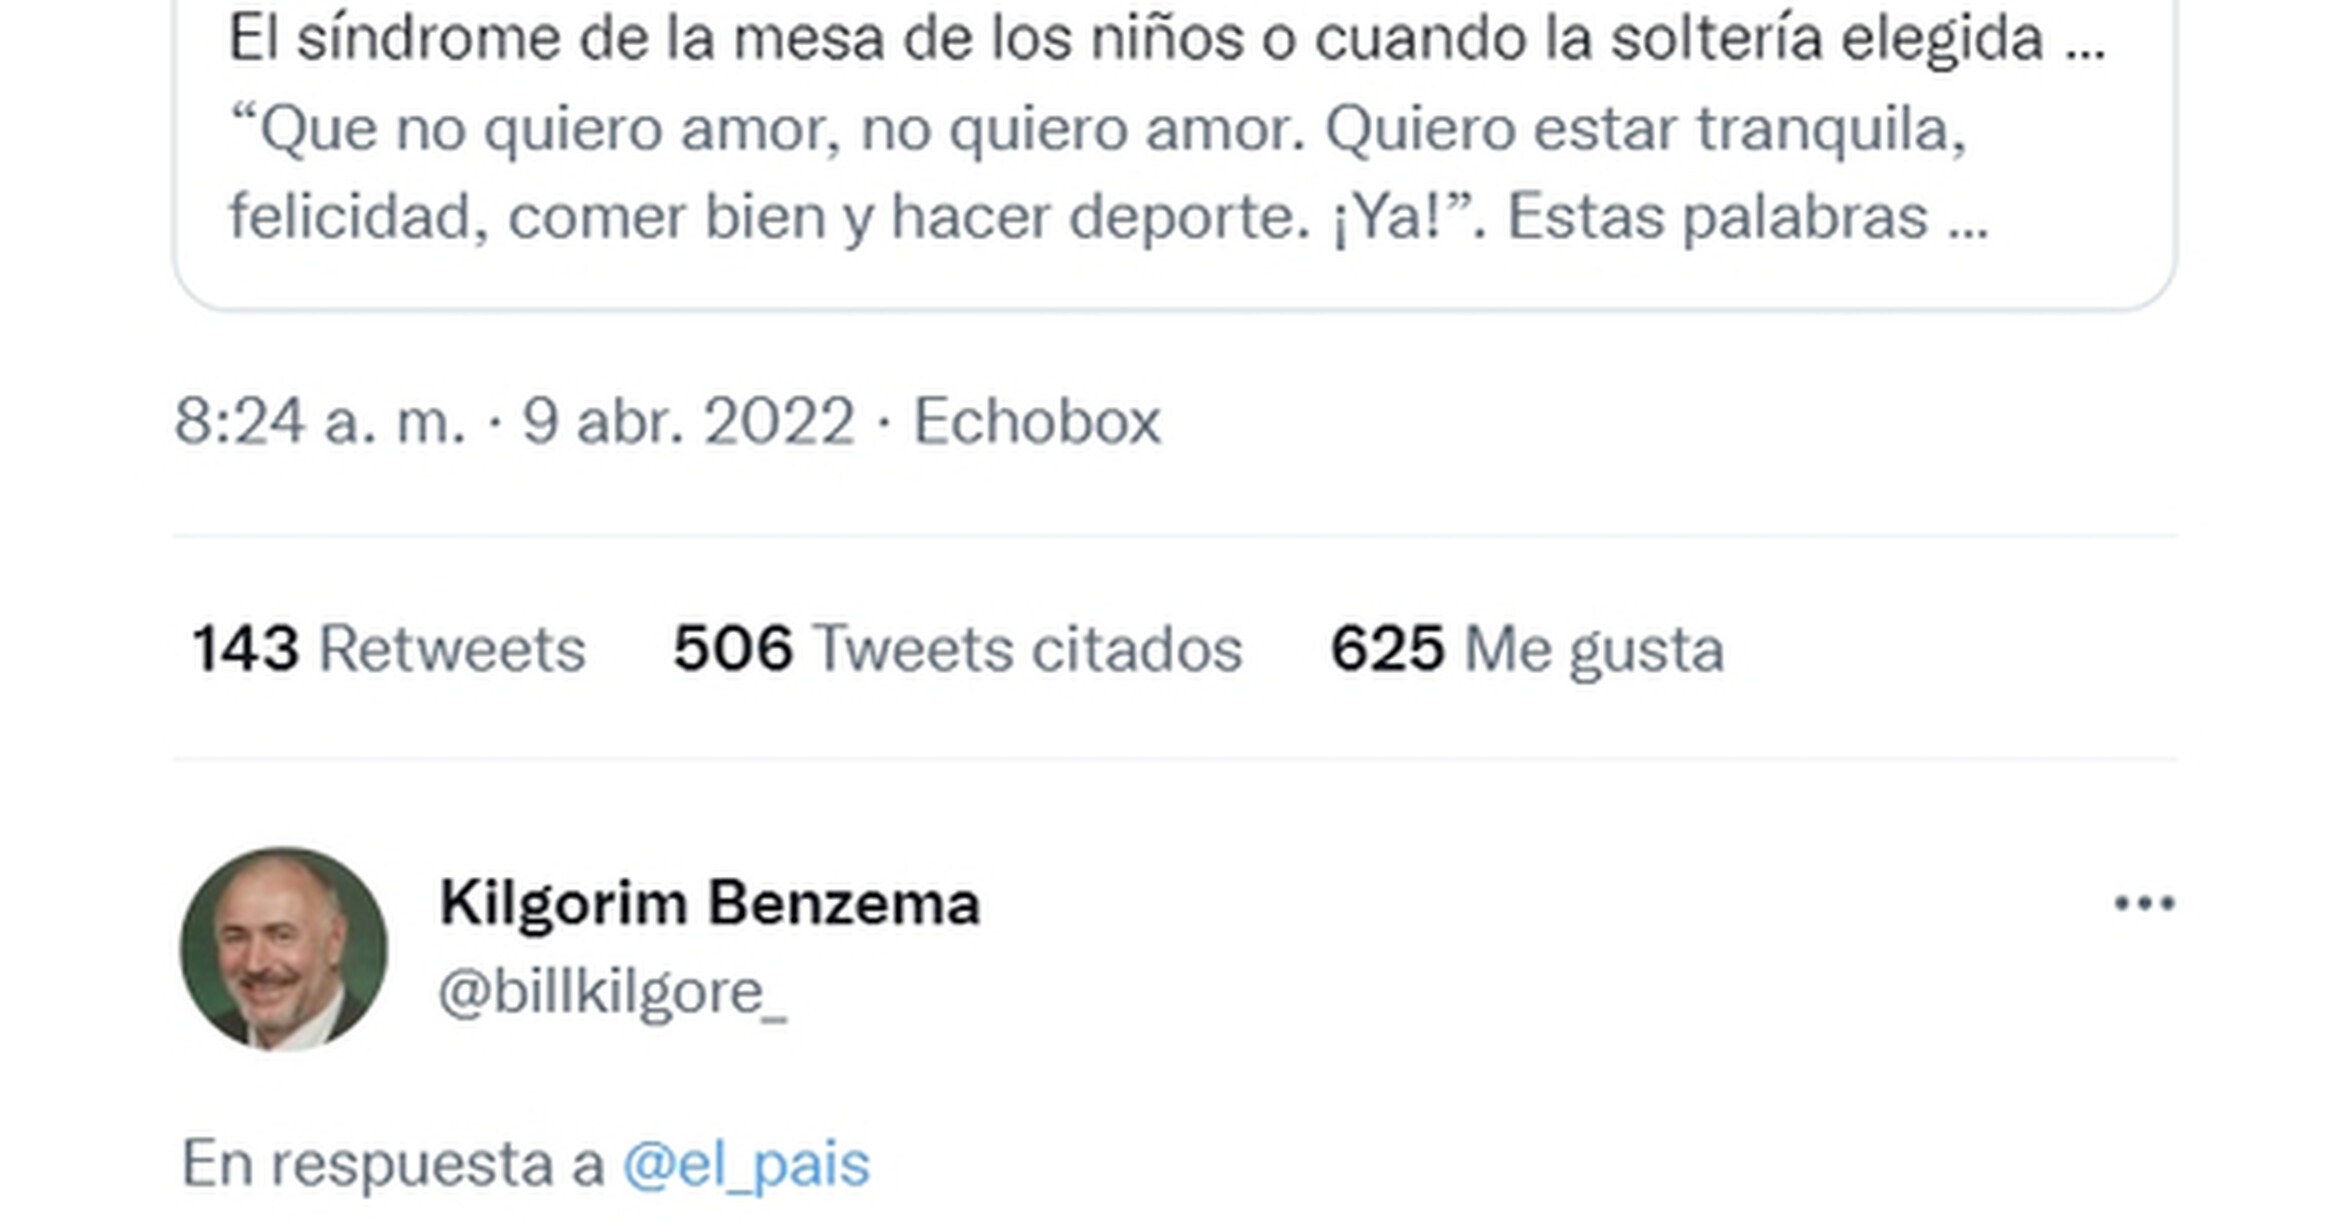Open the more options ellipsis on Kilgorim's reply
The image size is (2350, 1230).
click(2144, 903)
